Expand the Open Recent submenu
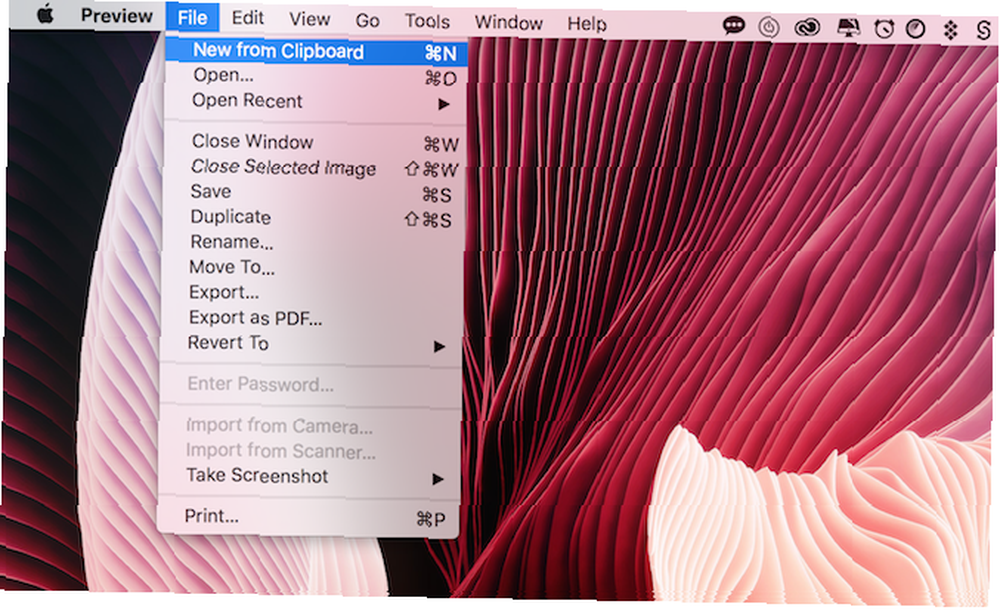Viewport: 1000px width, 610px height. [x=314, y=101]
